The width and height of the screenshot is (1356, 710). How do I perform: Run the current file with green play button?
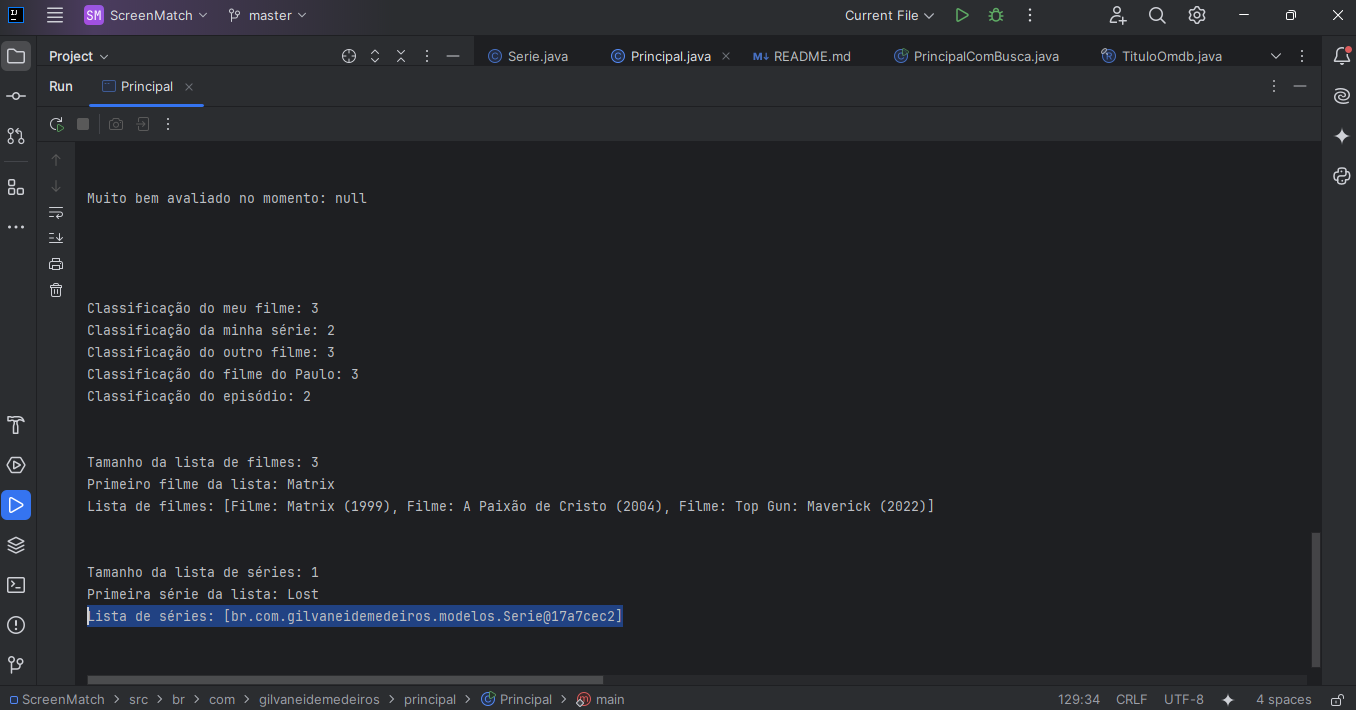(x=962, y=15)
